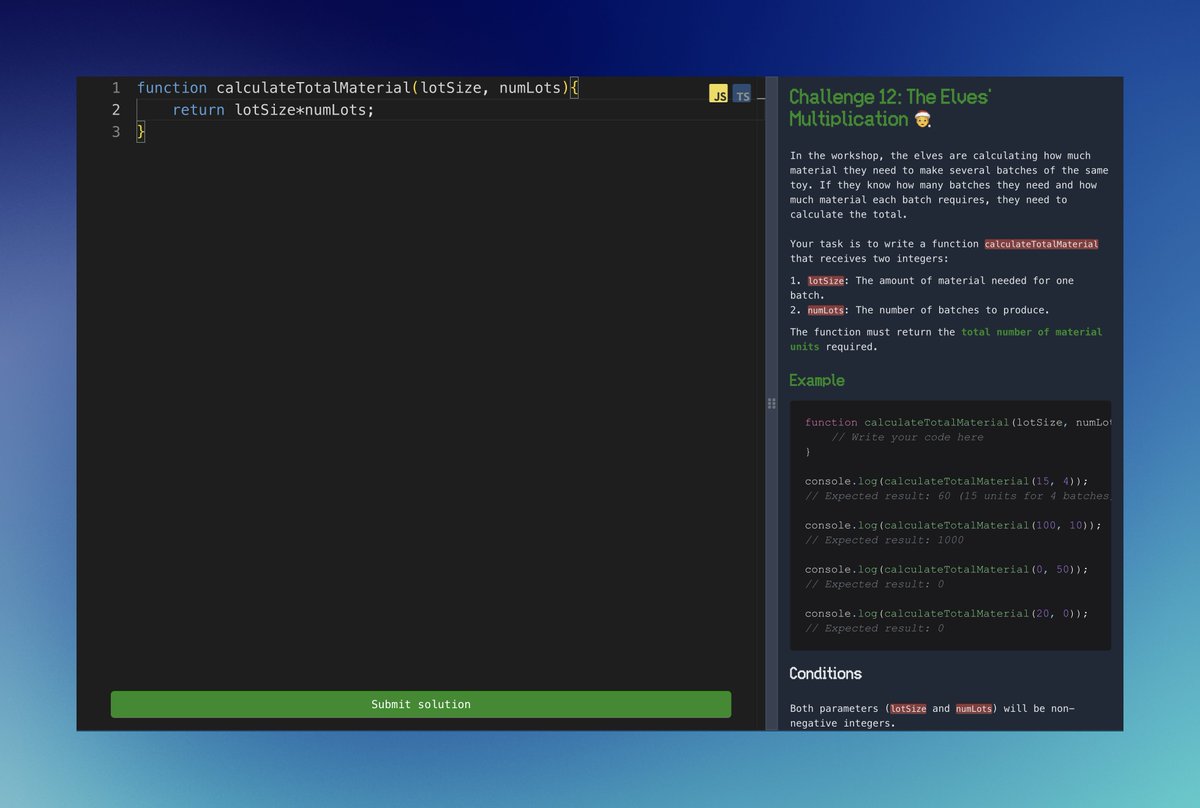Click line number 1 in editor gutter
The width and height of the screenshot is (1200, 808).
[x=116, y=88]
